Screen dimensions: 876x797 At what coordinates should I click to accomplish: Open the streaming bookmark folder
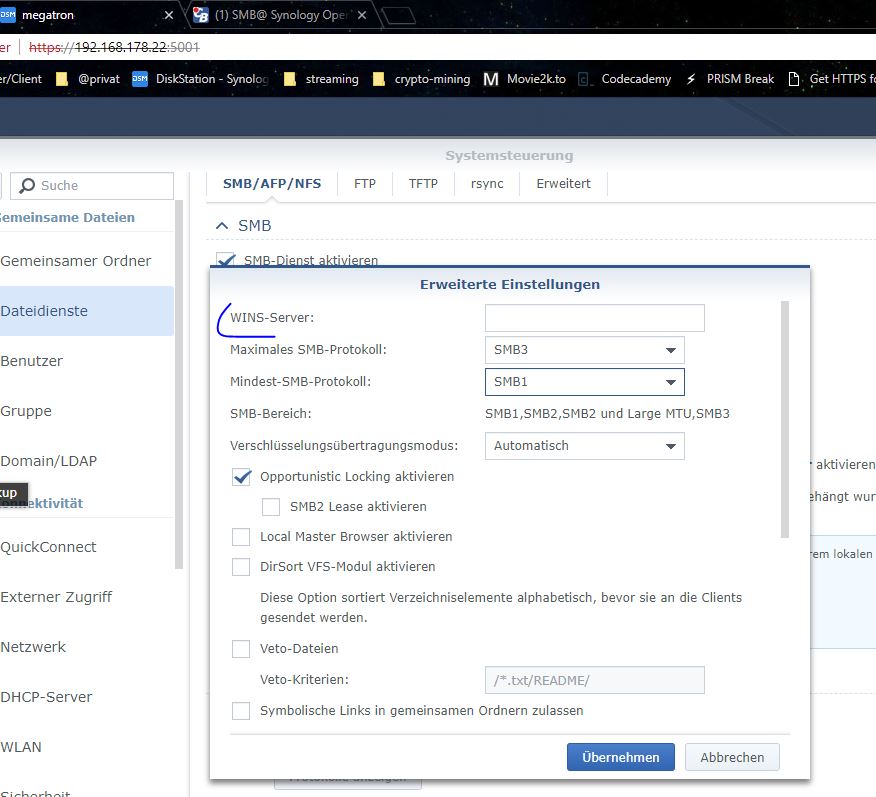pyautogui.click(x=321, y=79)
